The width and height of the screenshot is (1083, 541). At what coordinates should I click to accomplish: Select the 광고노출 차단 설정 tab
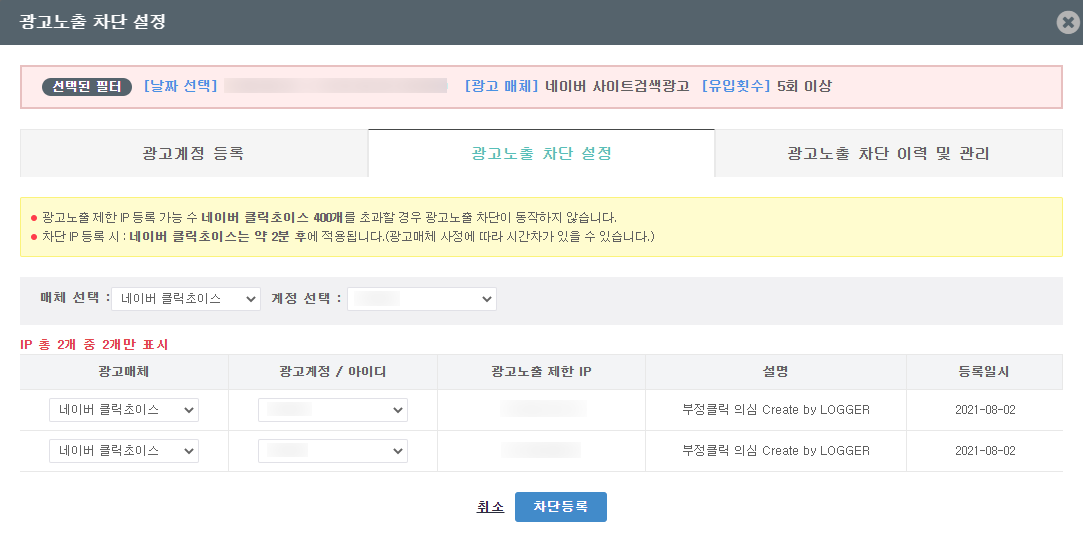(542, 153)
